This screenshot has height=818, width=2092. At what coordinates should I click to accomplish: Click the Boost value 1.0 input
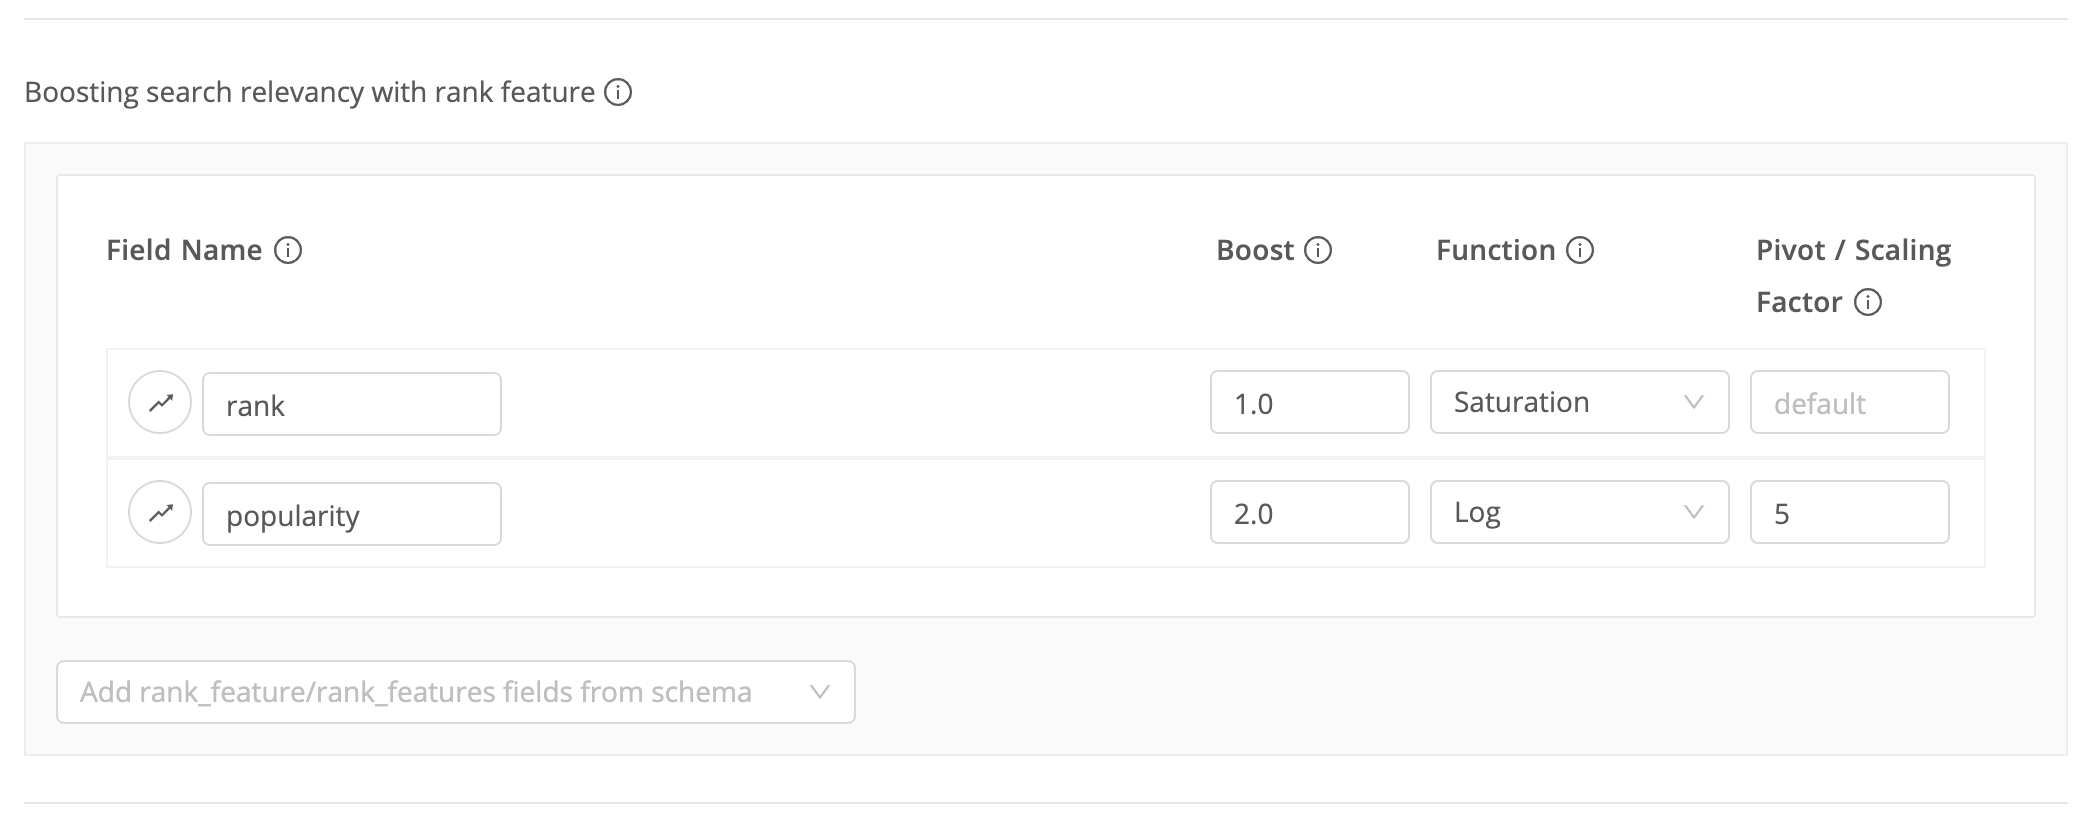pyautogui.click(x=1309, y=402)
